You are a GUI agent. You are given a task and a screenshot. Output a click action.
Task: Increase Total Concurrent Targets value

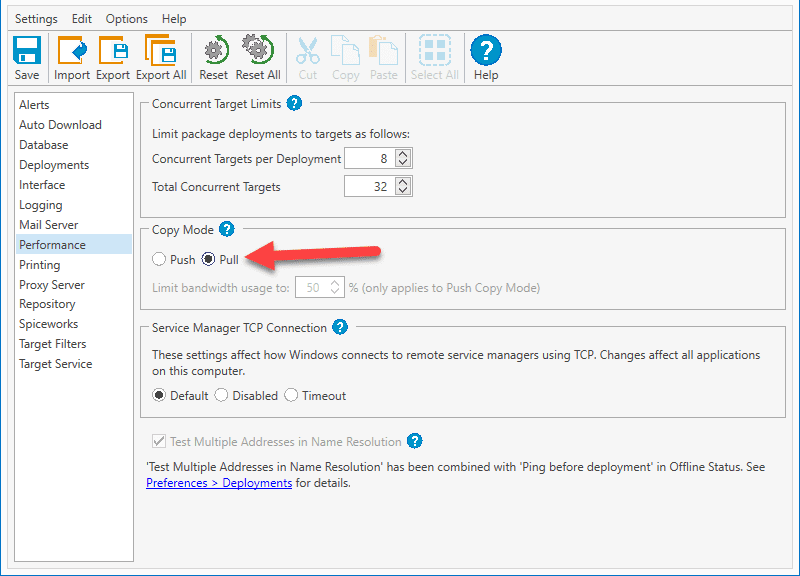[x=403, y=182]
